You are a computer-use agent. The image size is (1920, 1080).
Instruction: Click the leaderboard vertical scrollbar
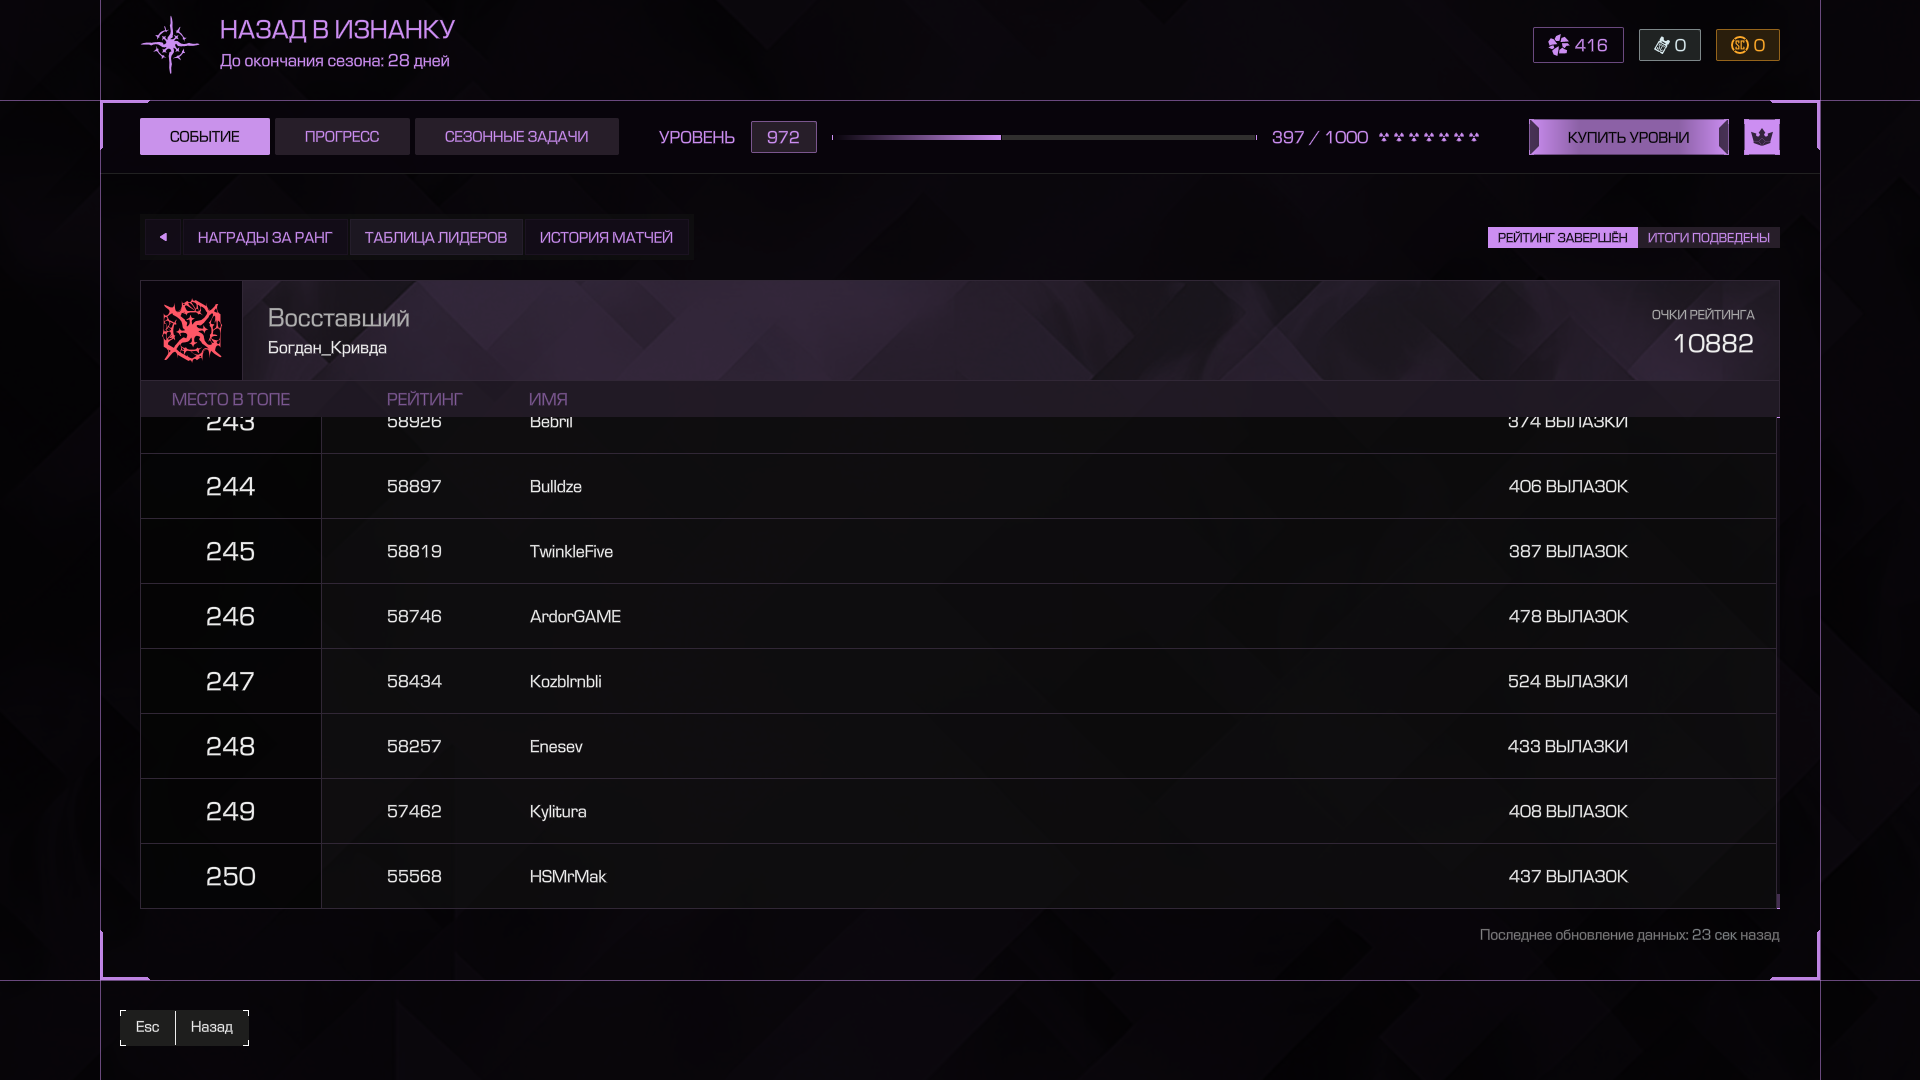tap(1777, 662)
